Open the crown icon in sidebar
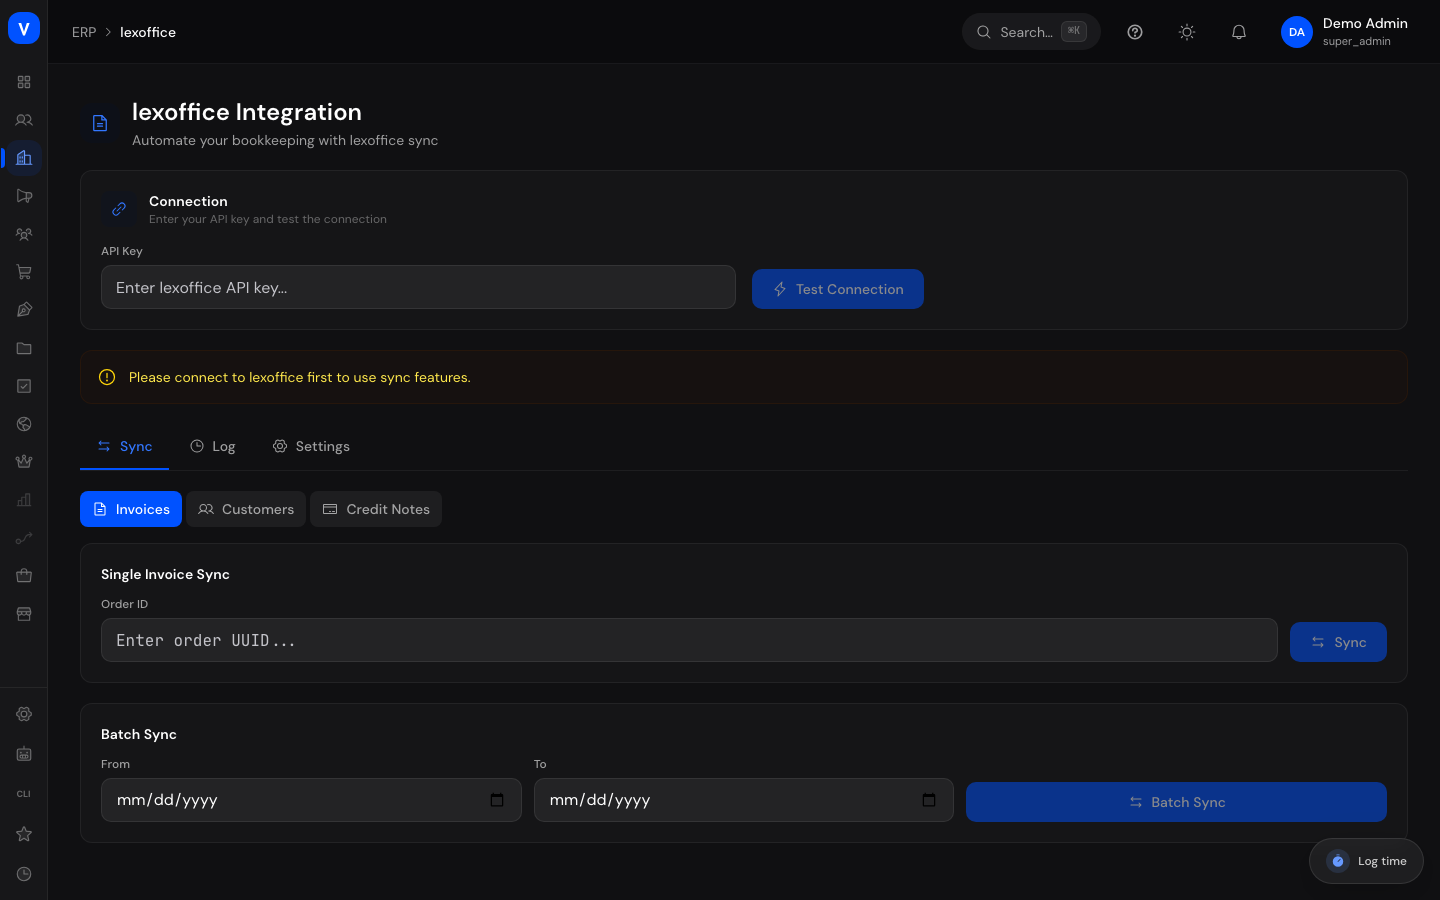 click(24, 462)
